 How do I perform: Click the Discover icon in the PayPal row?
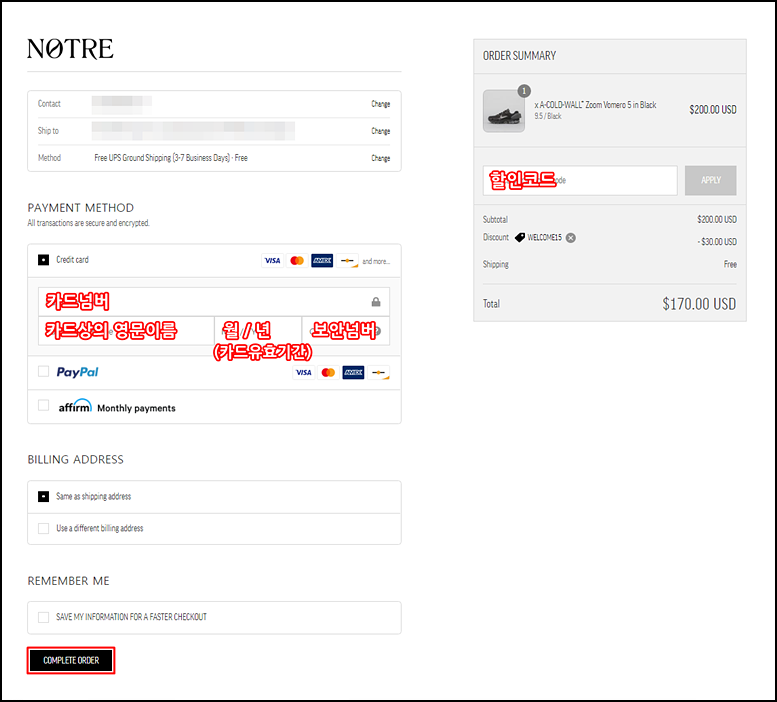378,373
